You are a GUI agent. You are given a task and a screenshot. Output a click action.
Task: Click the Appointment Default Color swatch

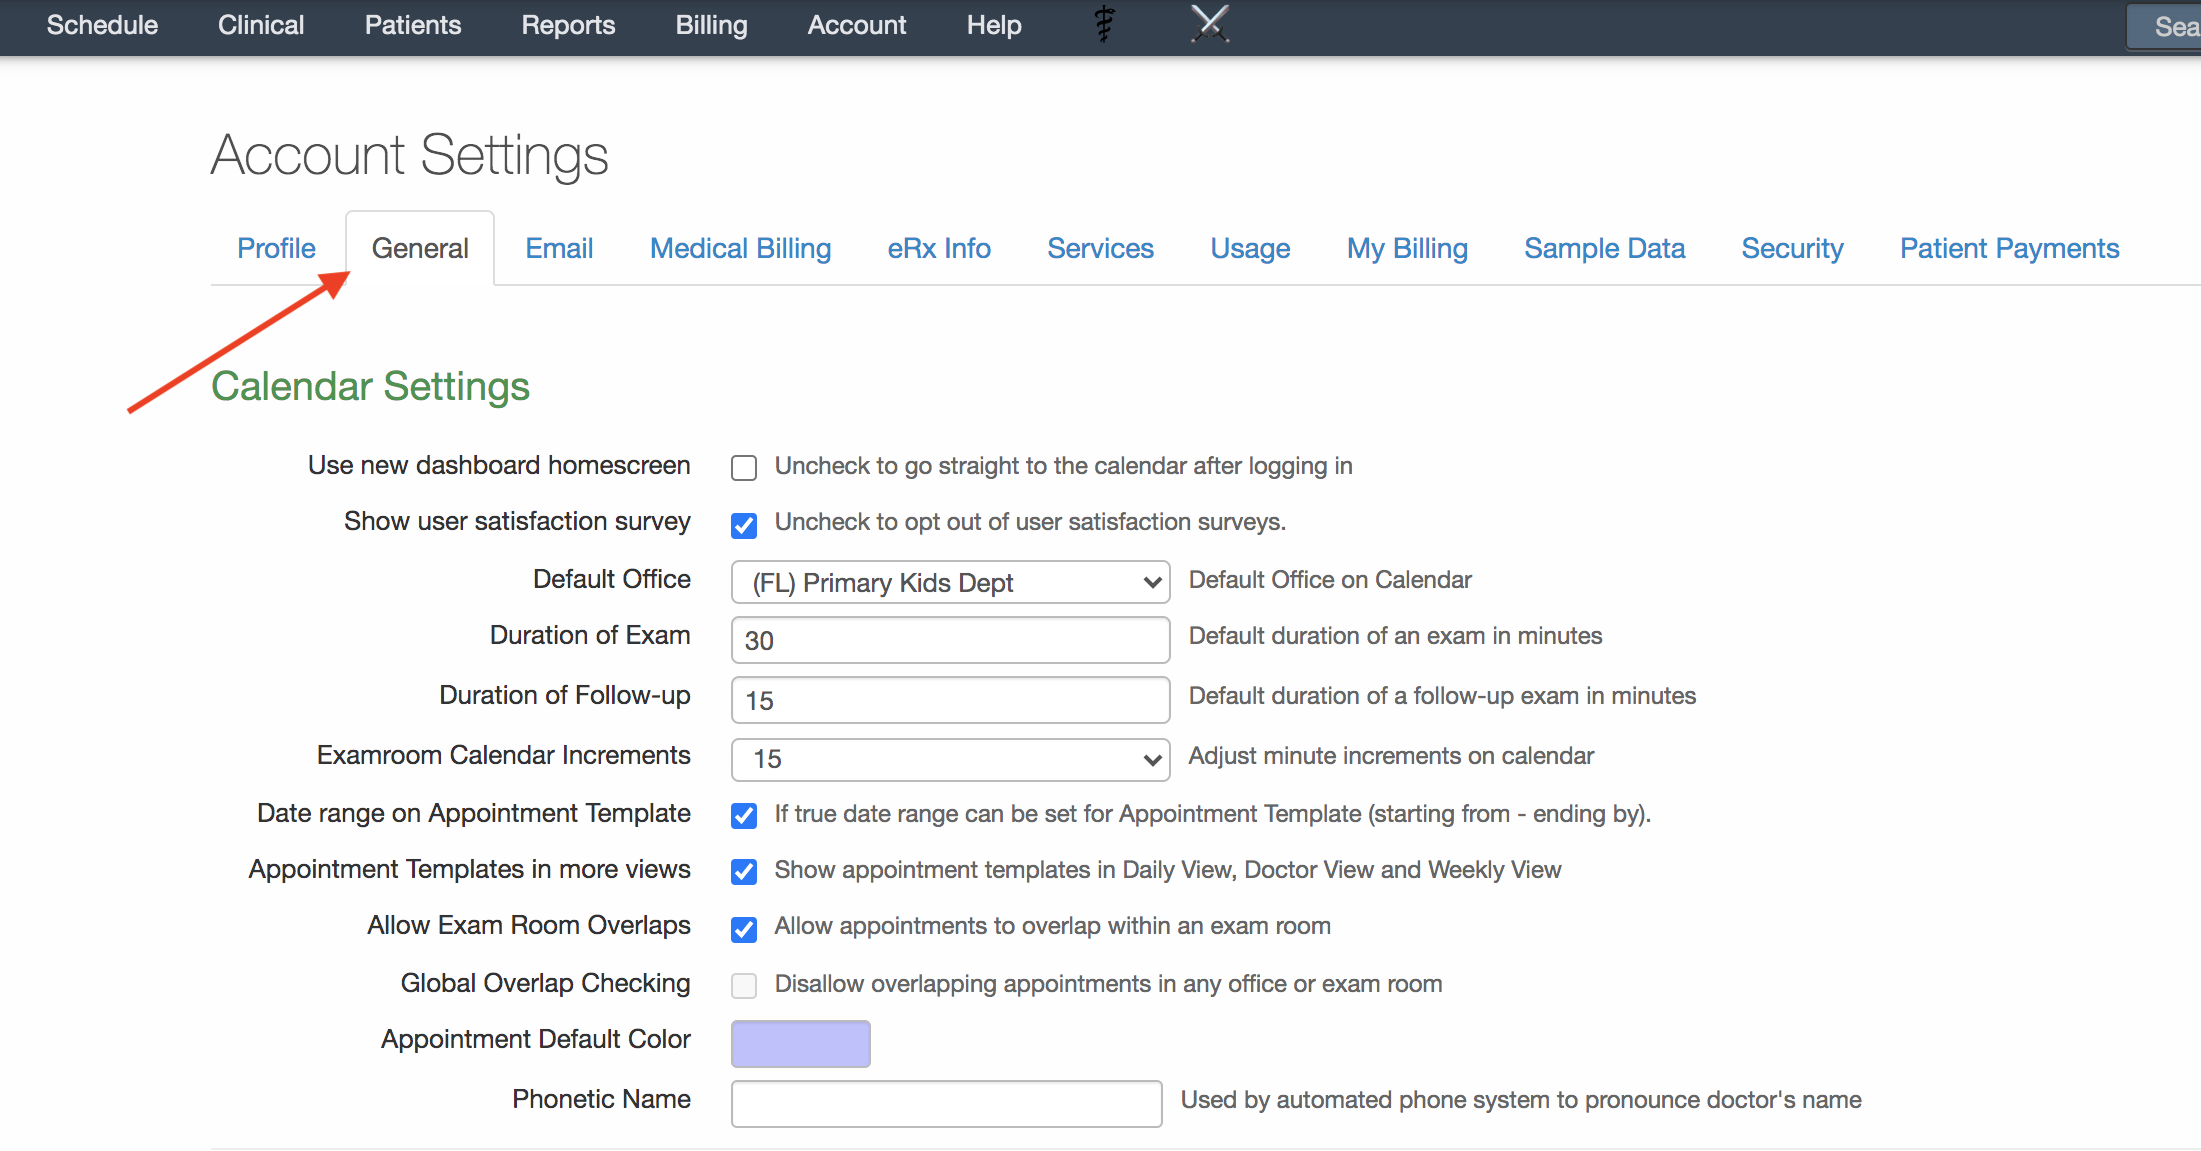(801, 1042)
